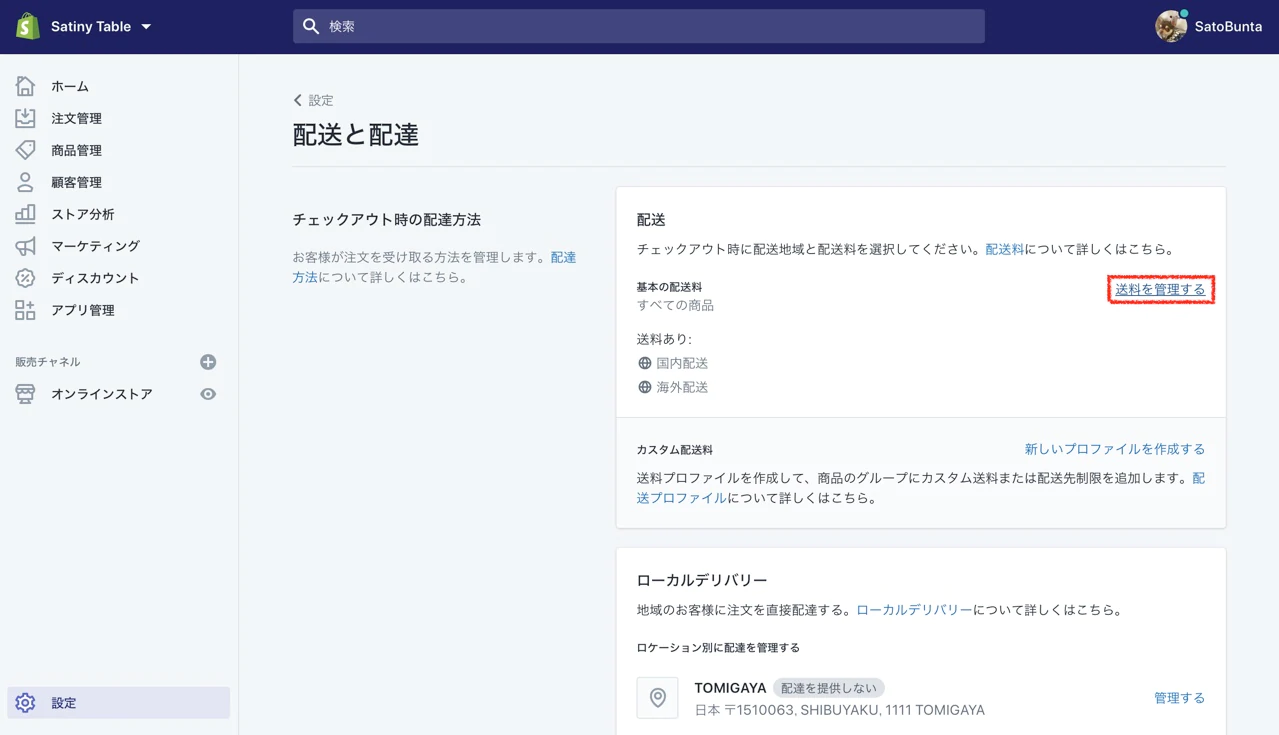The width and height of the screenshot is (1279, 735).
Task: Go back to 設定 via the chevron
Action: pyautogui.click(x=298, y=100)
